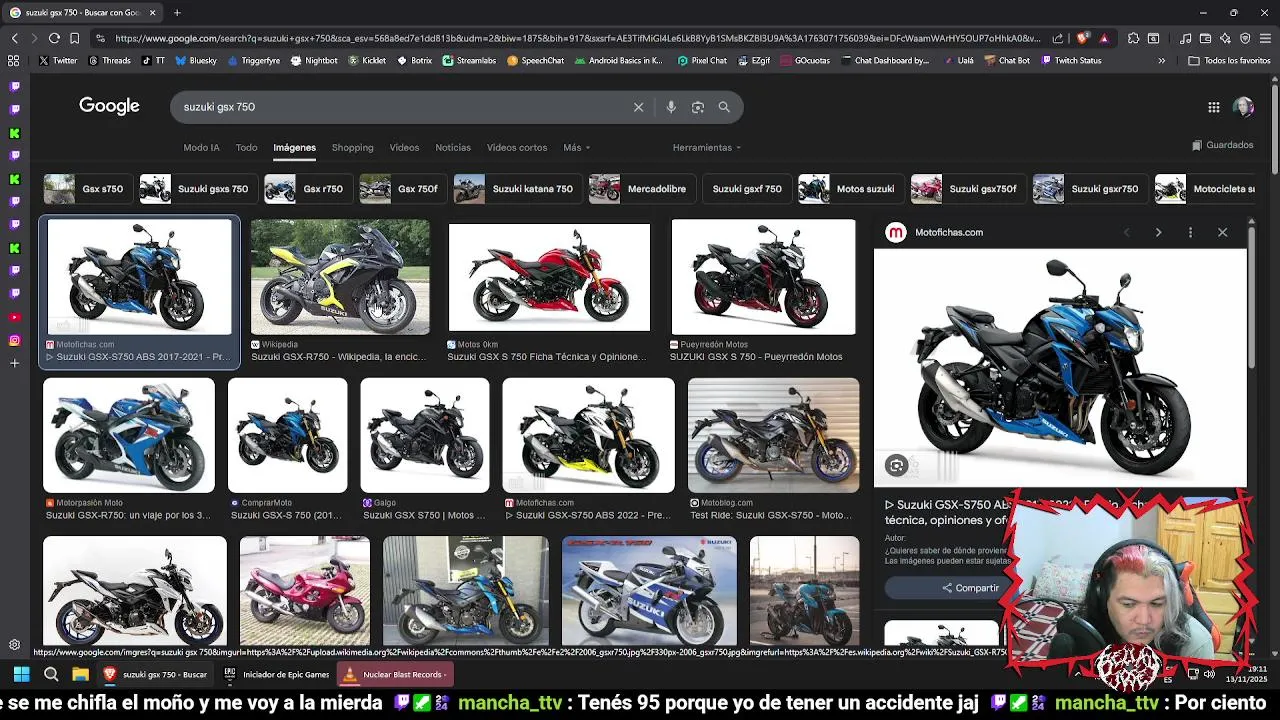Reload the page
Image resolution: width=1280 pixels, height=720 pixels.
point(54,38)
